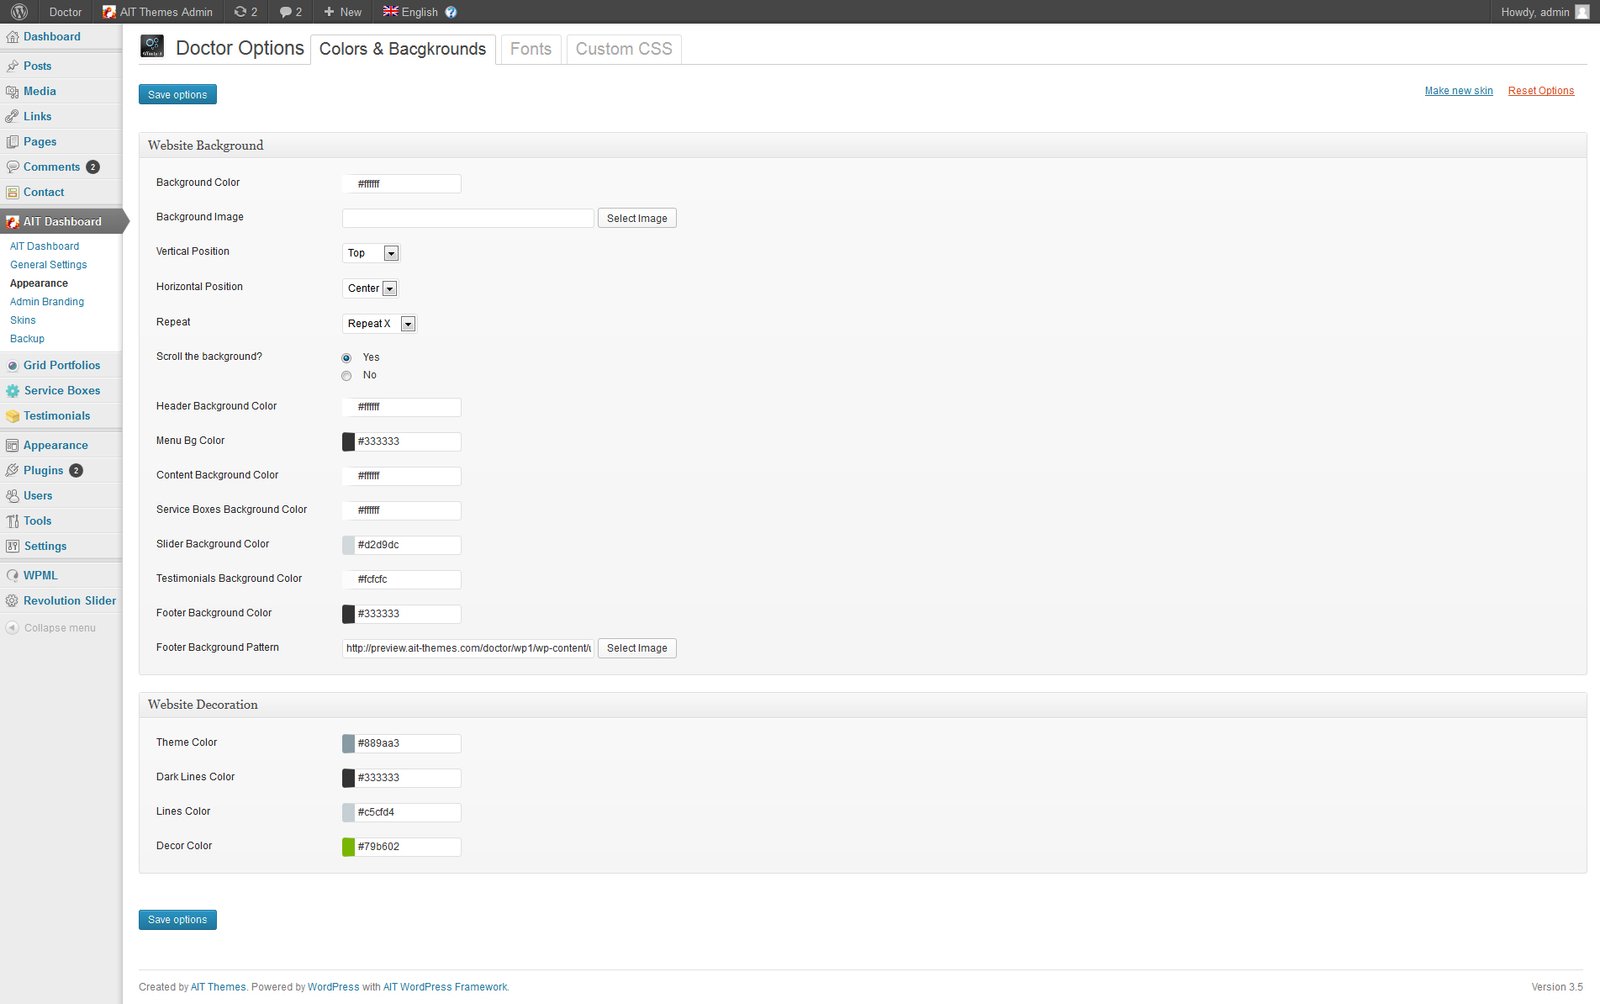
Task: Switch to Colors & Backgrounds tab
Action: click(403, 49)
